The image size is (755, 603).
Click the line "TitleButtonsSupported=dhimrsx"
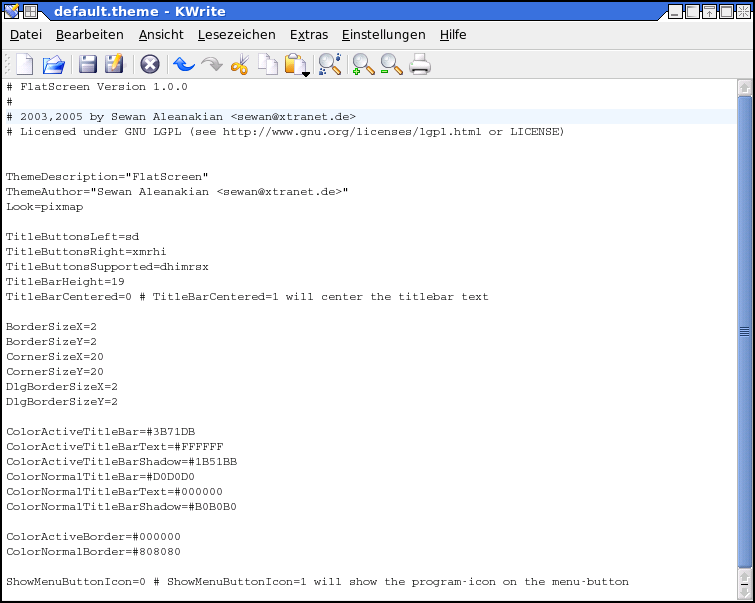tap(107, 266)
